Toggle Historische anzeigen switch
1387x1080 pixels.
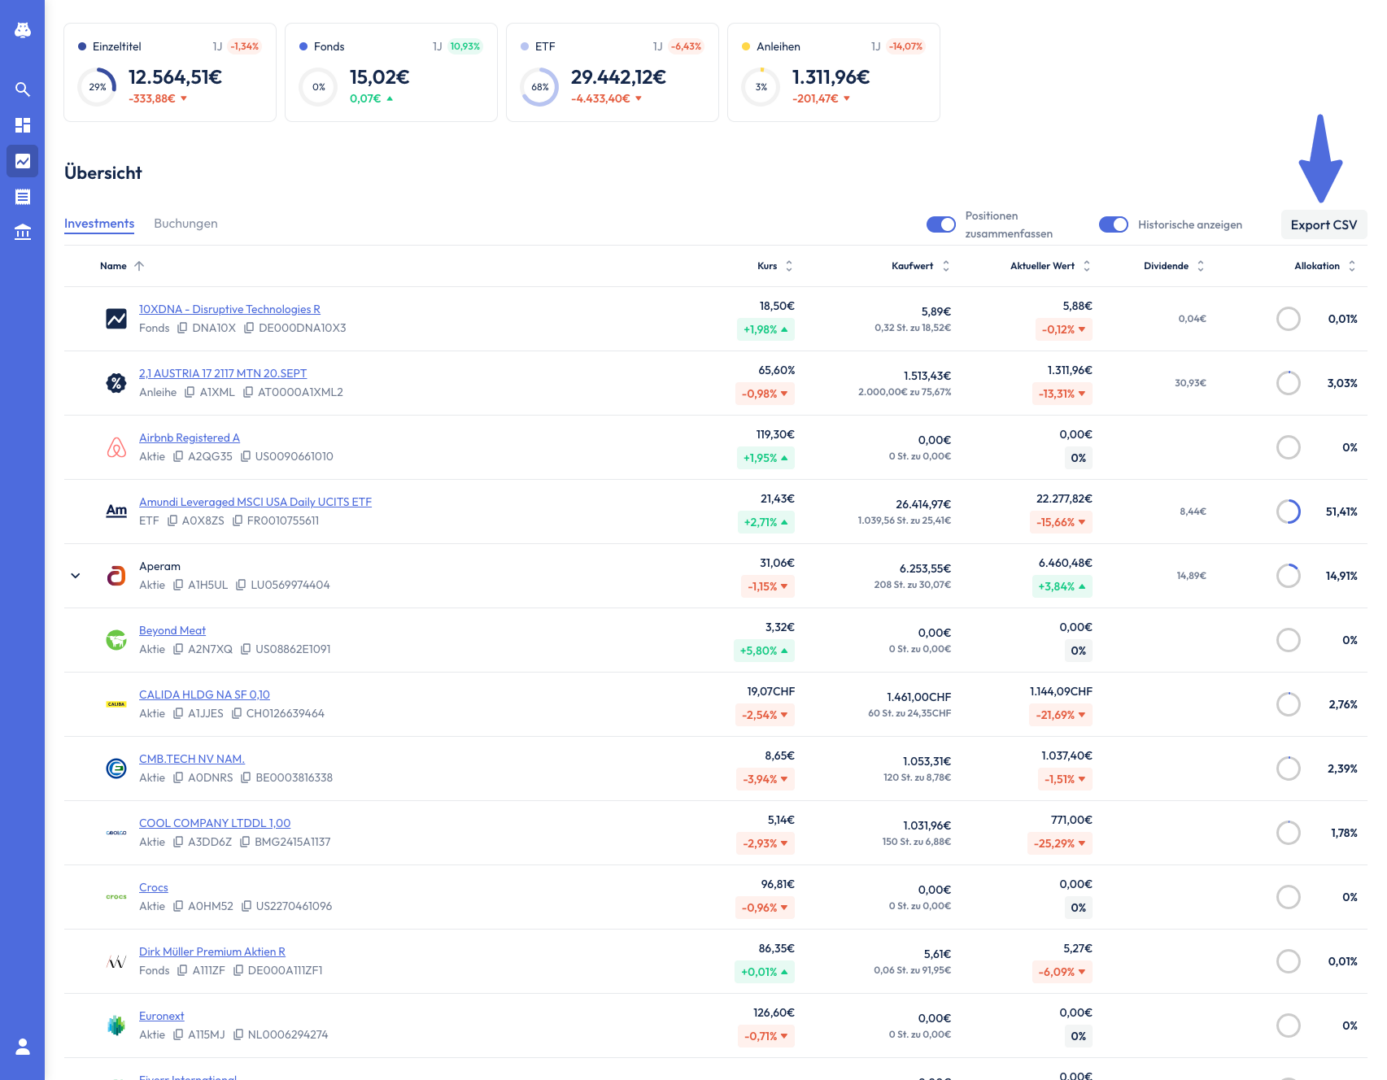pyautogui.click(x=1113, y=224)
